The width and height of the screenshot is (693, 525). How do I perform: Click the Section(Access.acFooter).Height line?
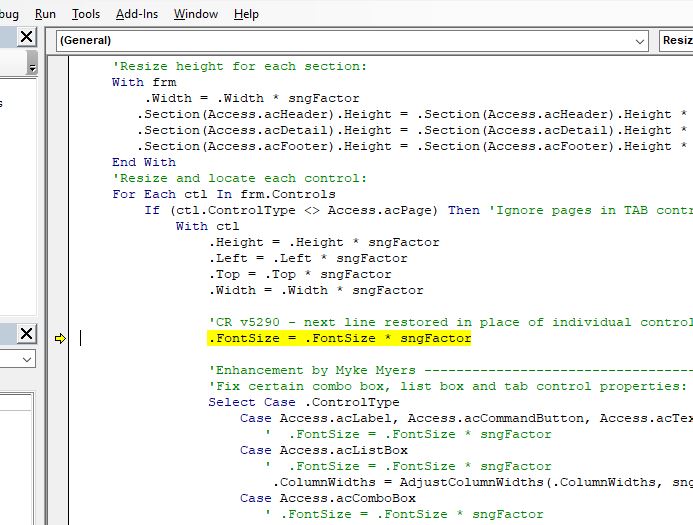click(x=412, y=146)
